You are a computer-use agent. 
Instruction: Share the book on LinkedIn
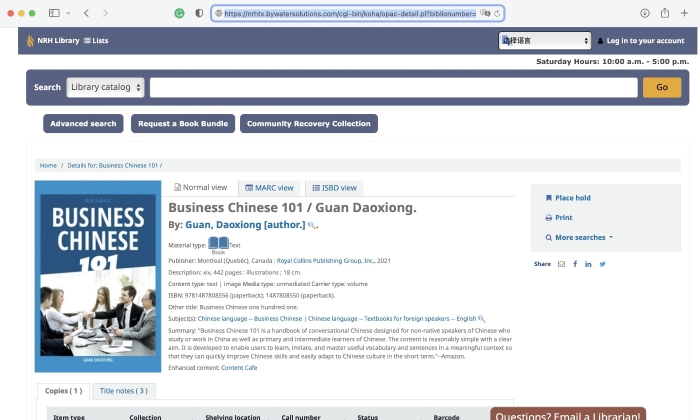pos(588,264)
